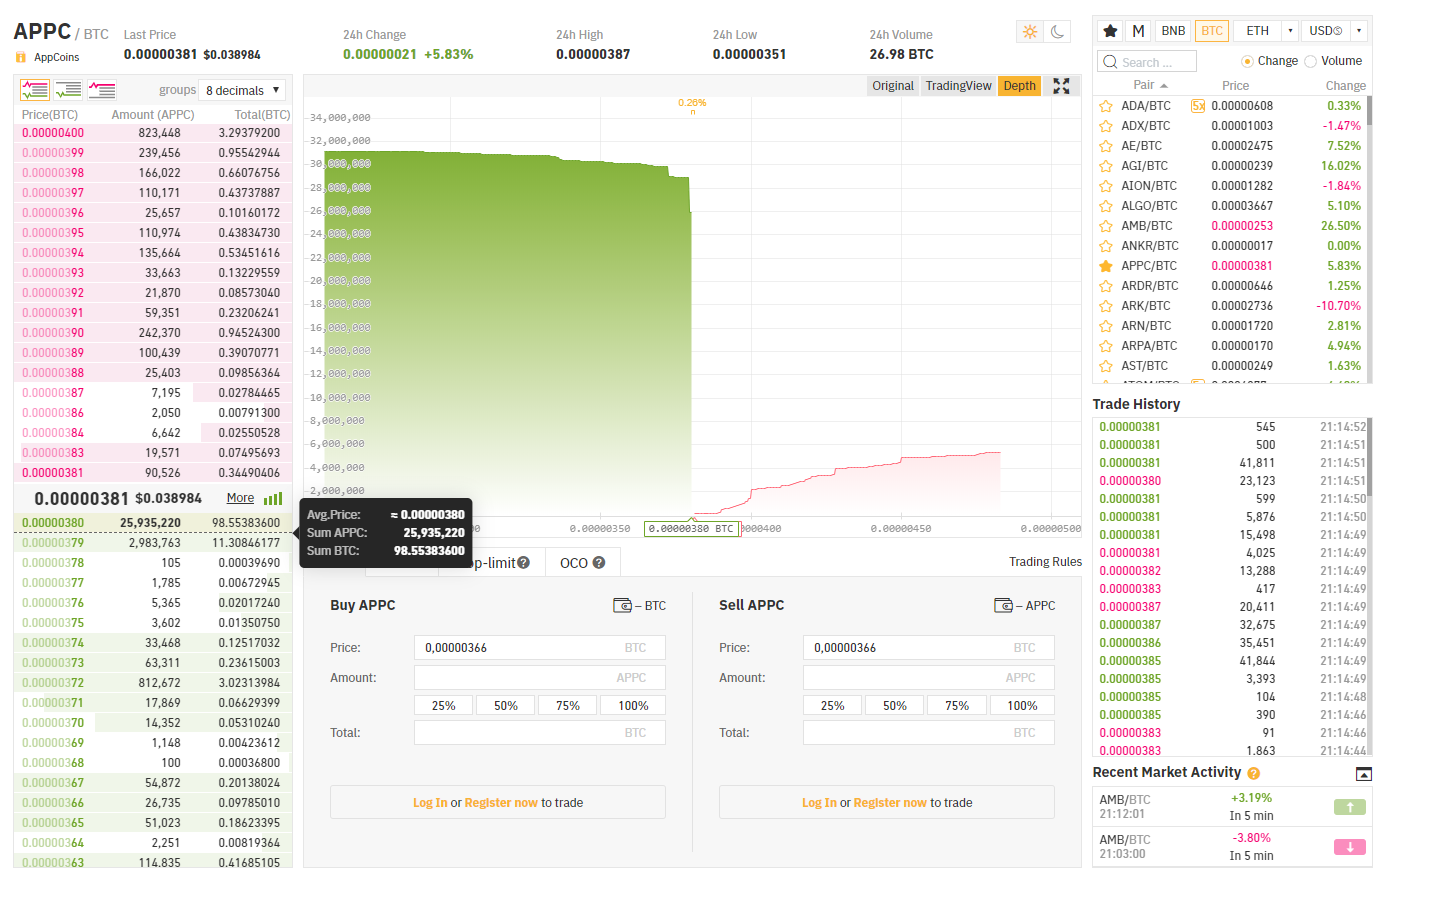Select the M margin market tab
The image size is (1452, 903).
pyautogui.click(x=1138, y=31)
